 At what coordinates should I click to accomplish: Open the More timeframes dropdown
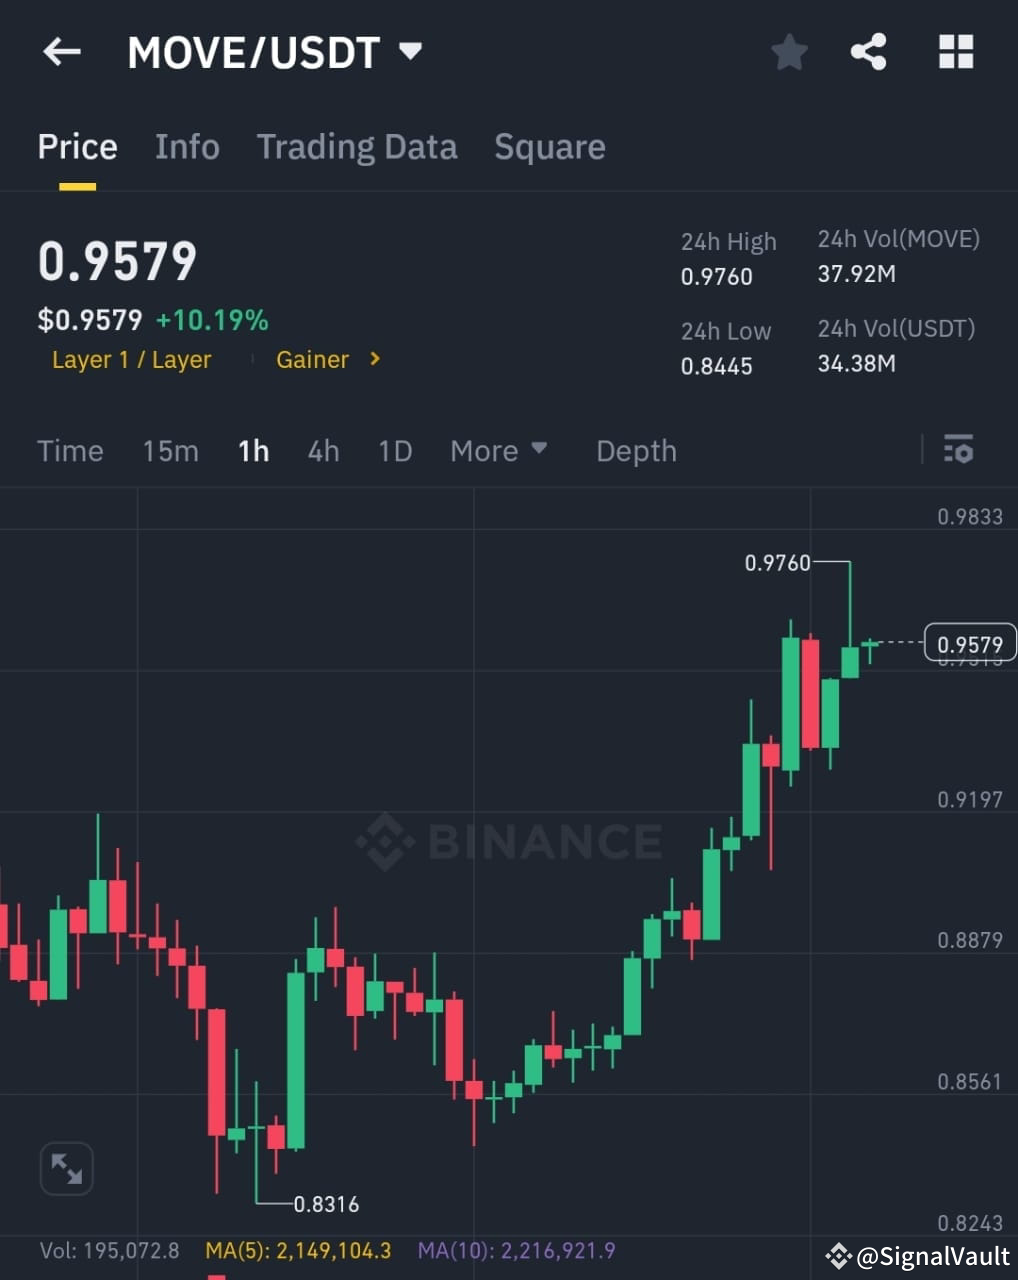click(498, 451)
